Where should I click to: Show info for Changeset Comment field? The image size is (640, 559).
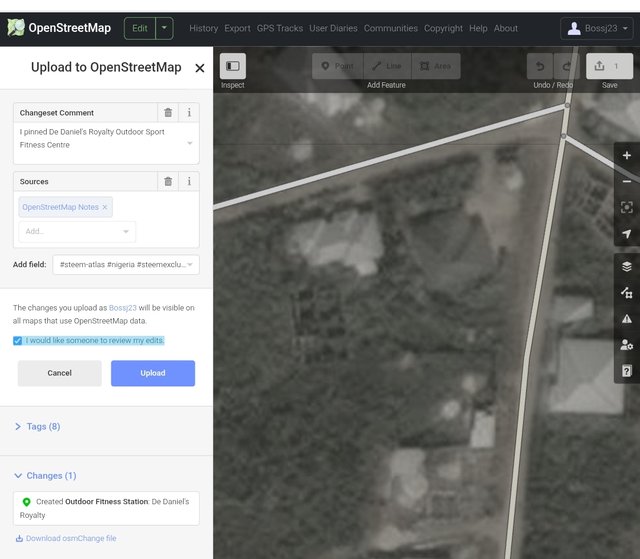[x=189, y=113]
